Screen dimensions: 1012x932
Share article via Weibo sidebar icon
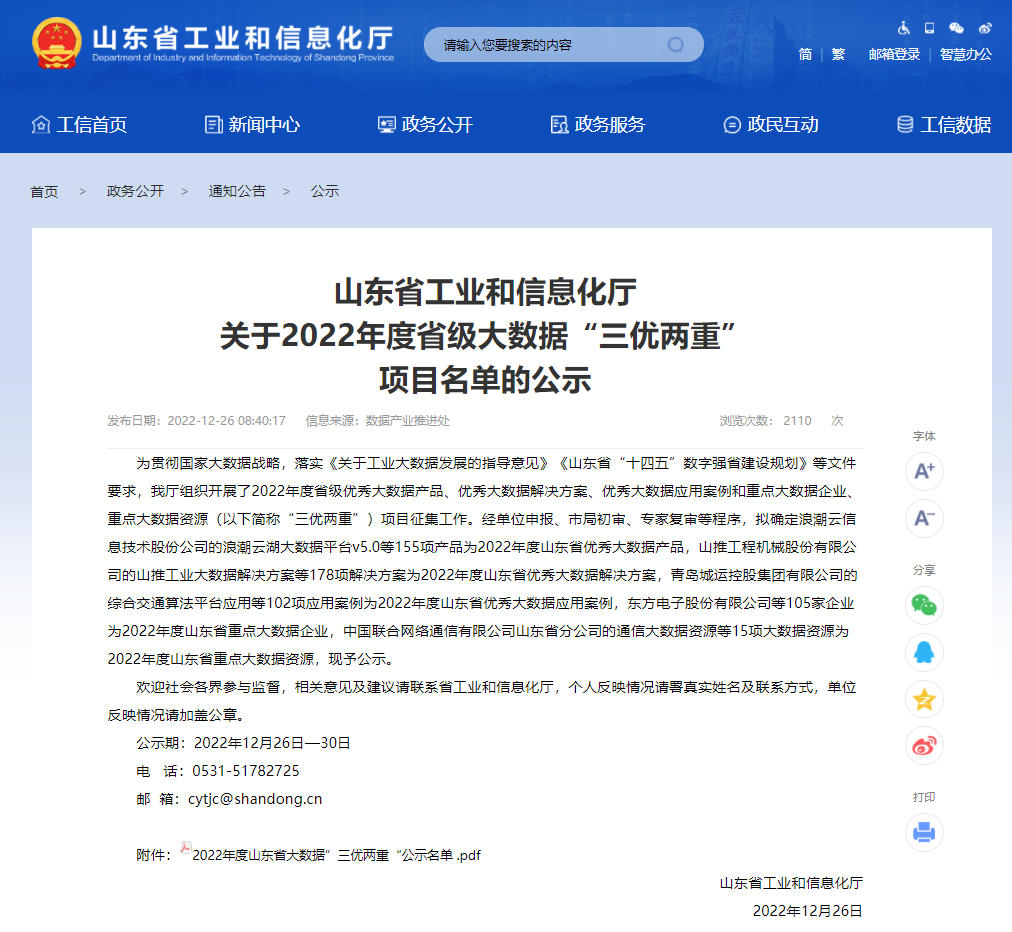pos(924,746)
